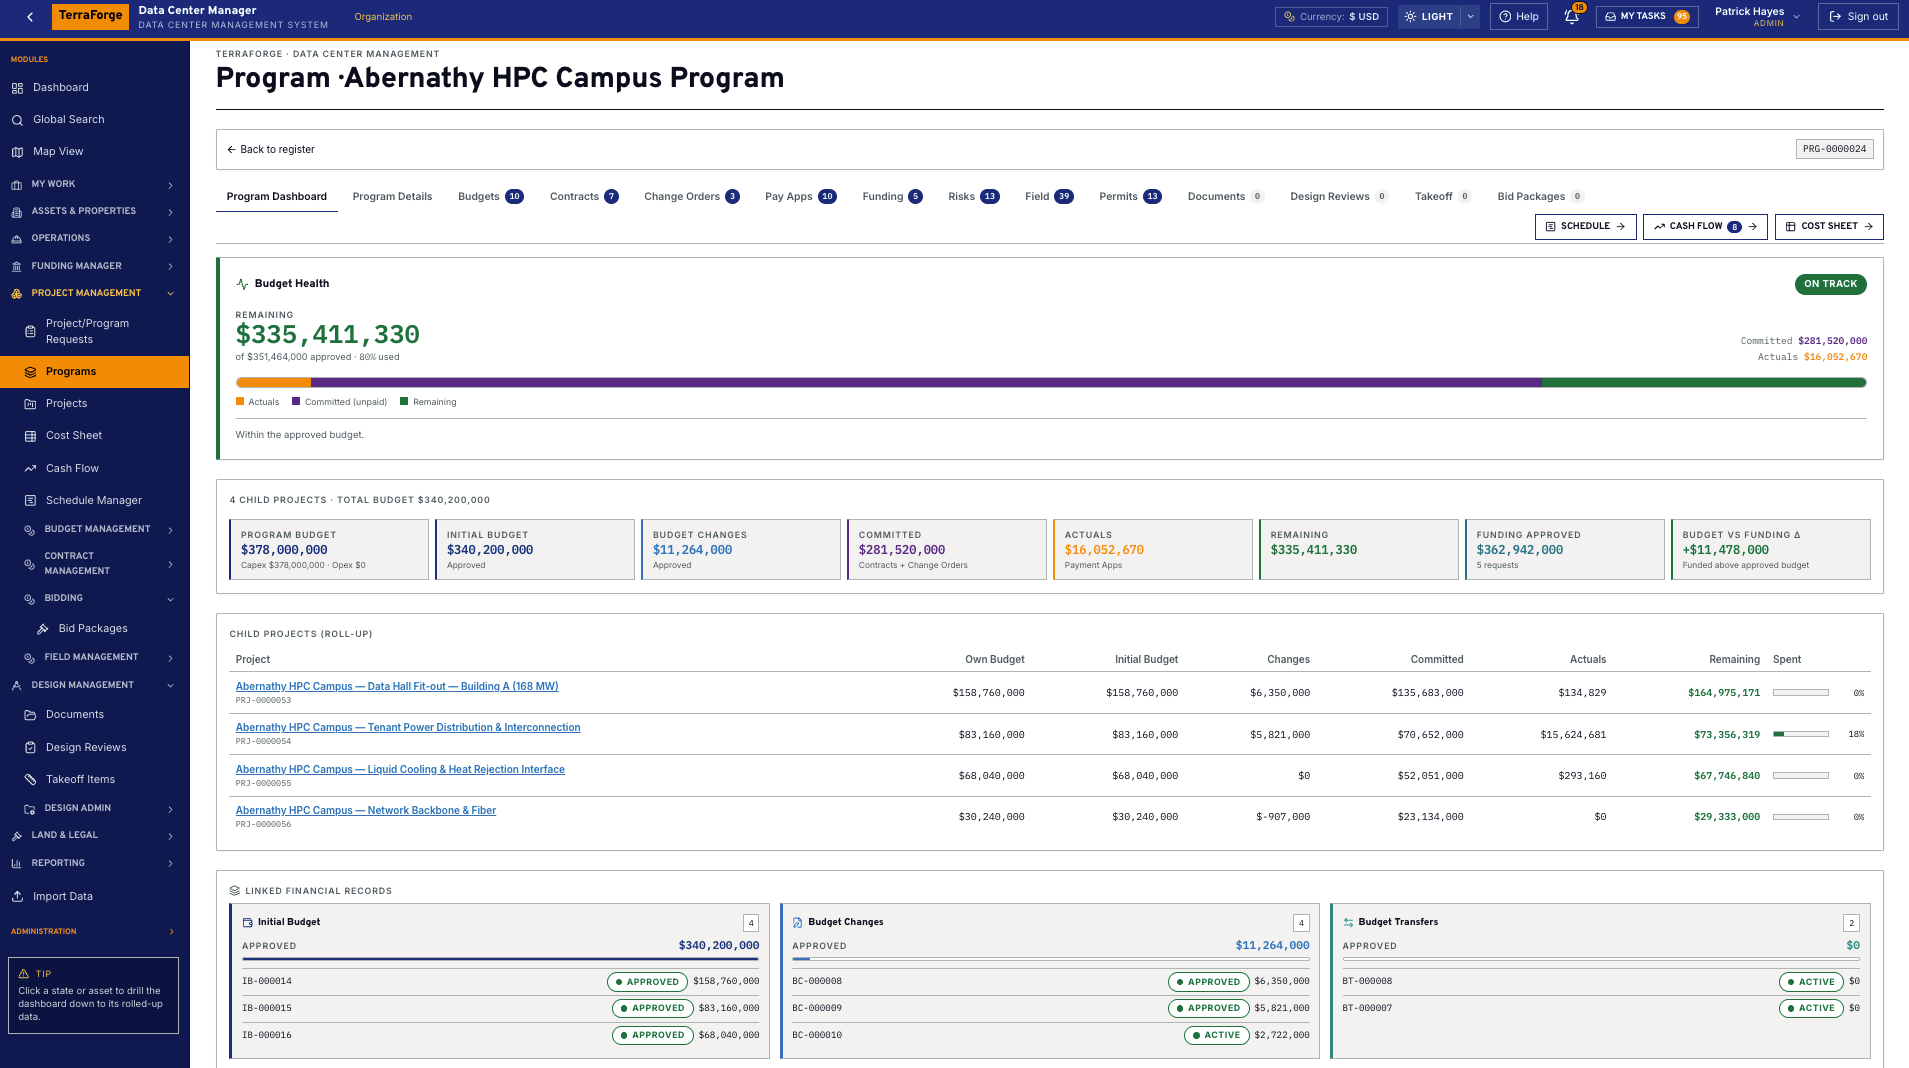Open the MY TASKS button
The image size is (1909, 1068).
1646,17
